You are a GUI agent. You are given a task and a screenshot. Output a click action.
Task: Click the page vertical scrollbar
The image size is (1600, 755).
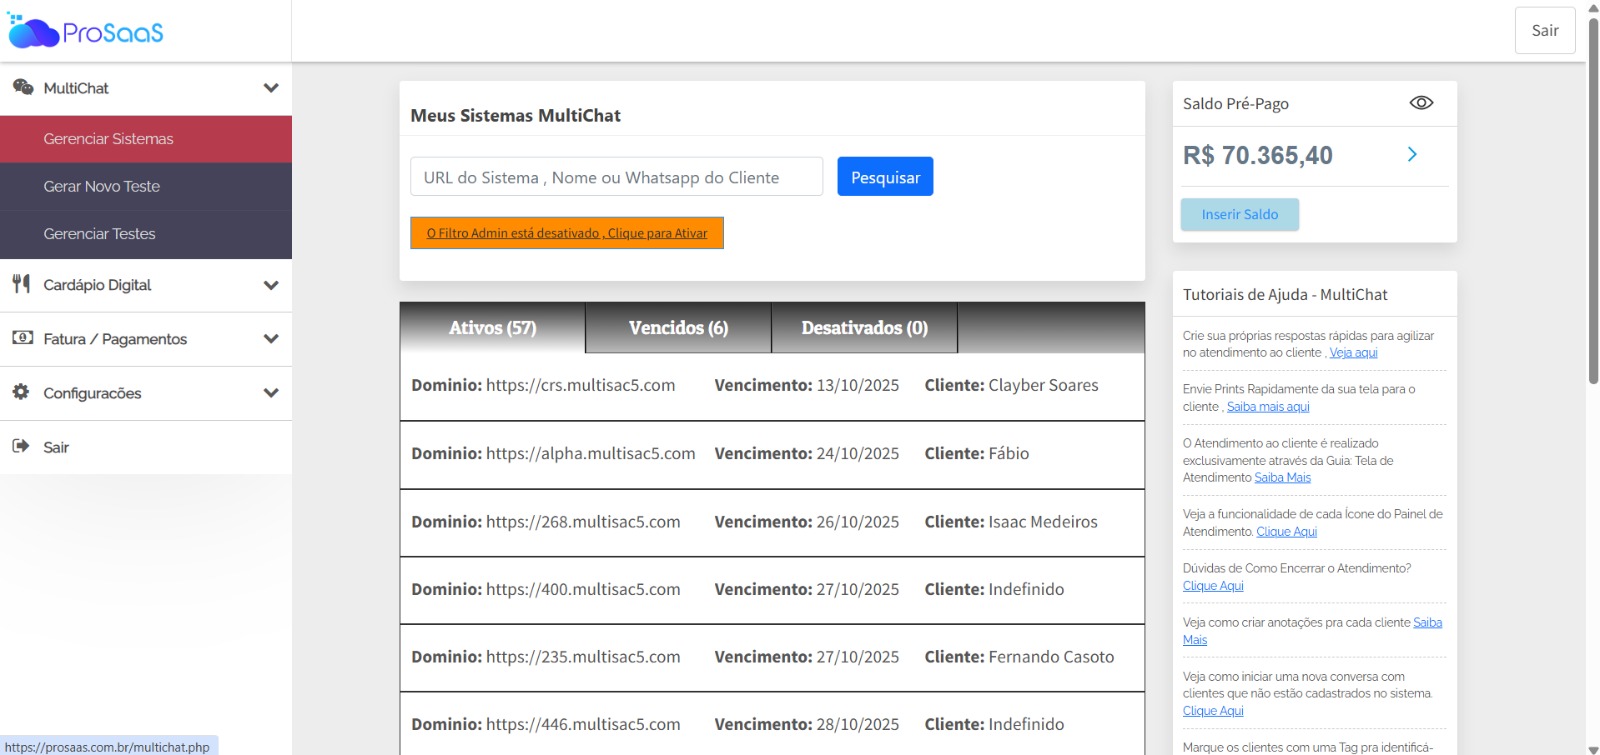pyautogui.click(x=1593, y=200)
